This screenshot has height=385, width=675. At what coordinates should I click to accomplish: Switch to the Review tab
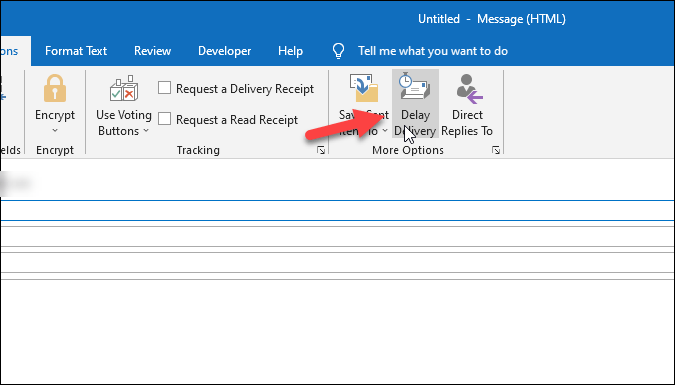coord(152,51)
